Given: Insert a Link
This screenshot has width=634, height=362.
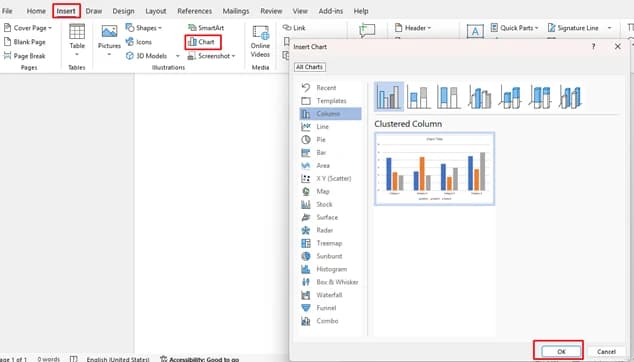Looking at the screenshot, I should 294,28.
